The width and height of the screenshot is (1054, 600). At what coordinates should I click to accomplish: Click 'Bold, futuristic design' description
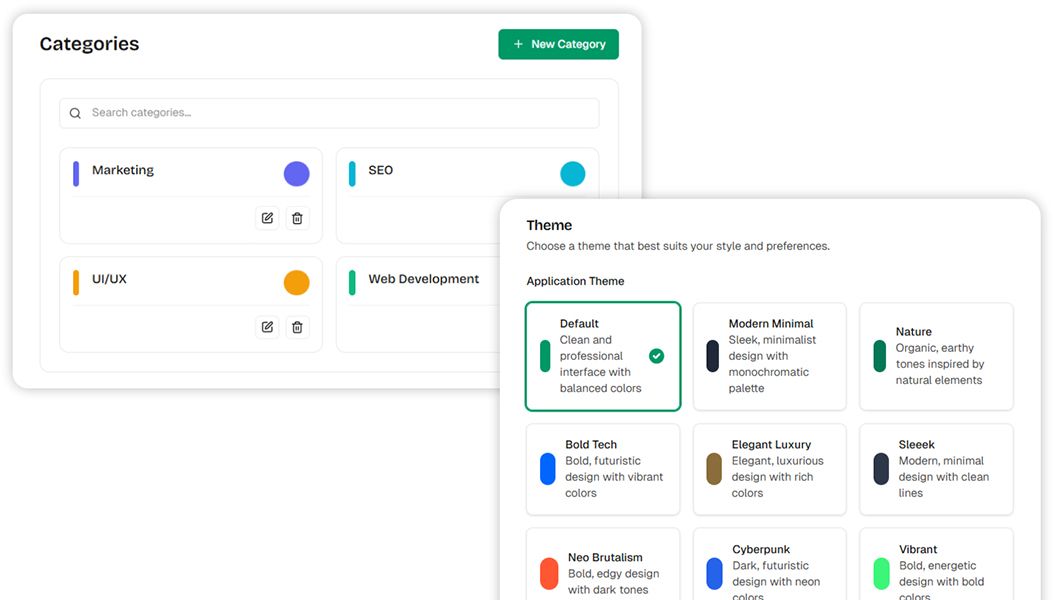614,477
